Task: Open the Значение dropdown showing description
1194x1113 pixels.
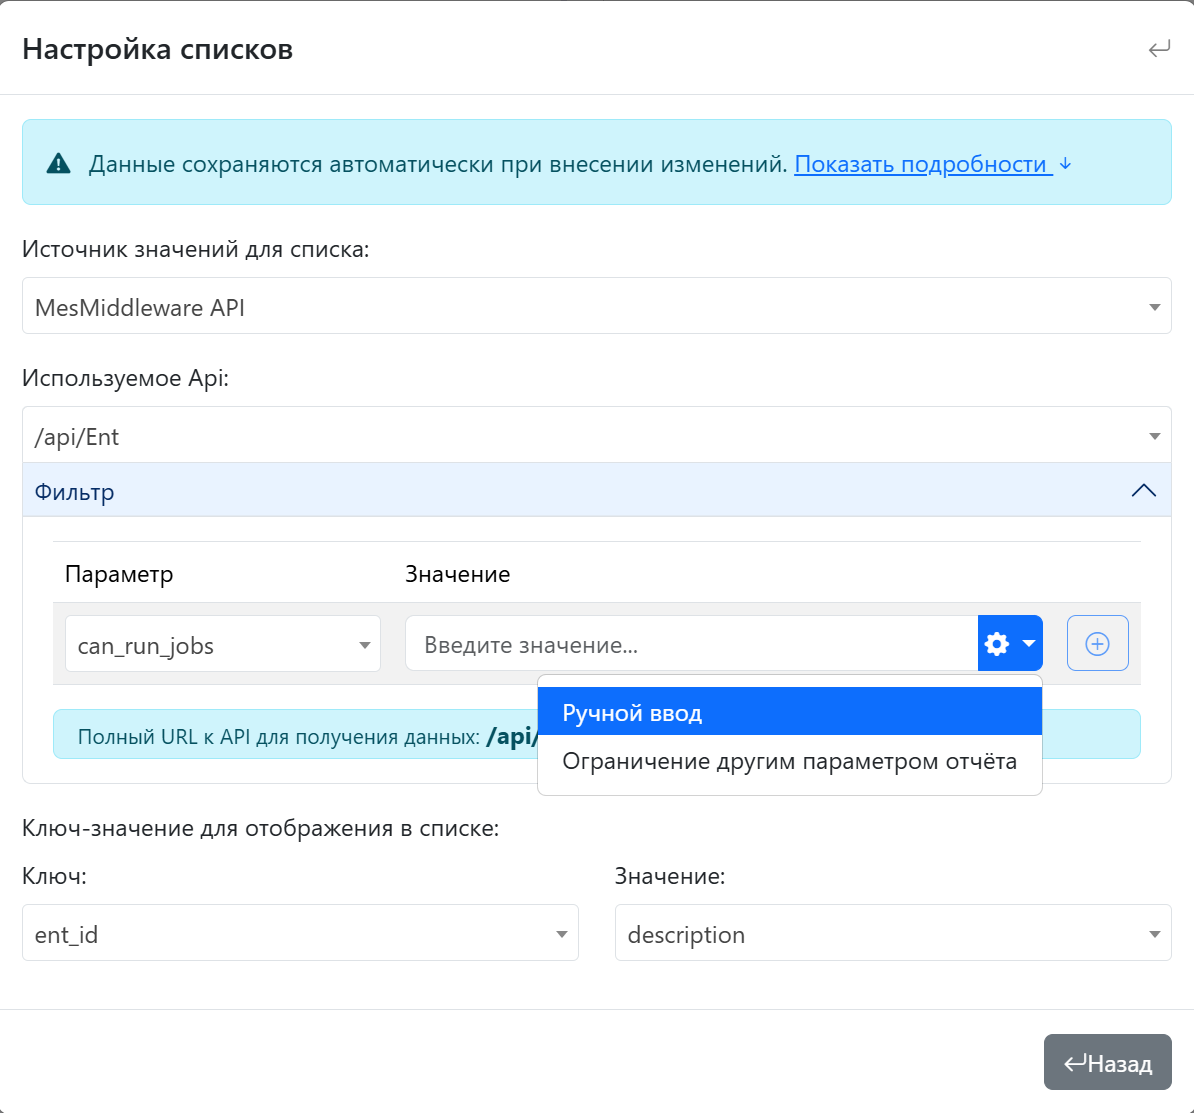Action: (x=892, y=934)
